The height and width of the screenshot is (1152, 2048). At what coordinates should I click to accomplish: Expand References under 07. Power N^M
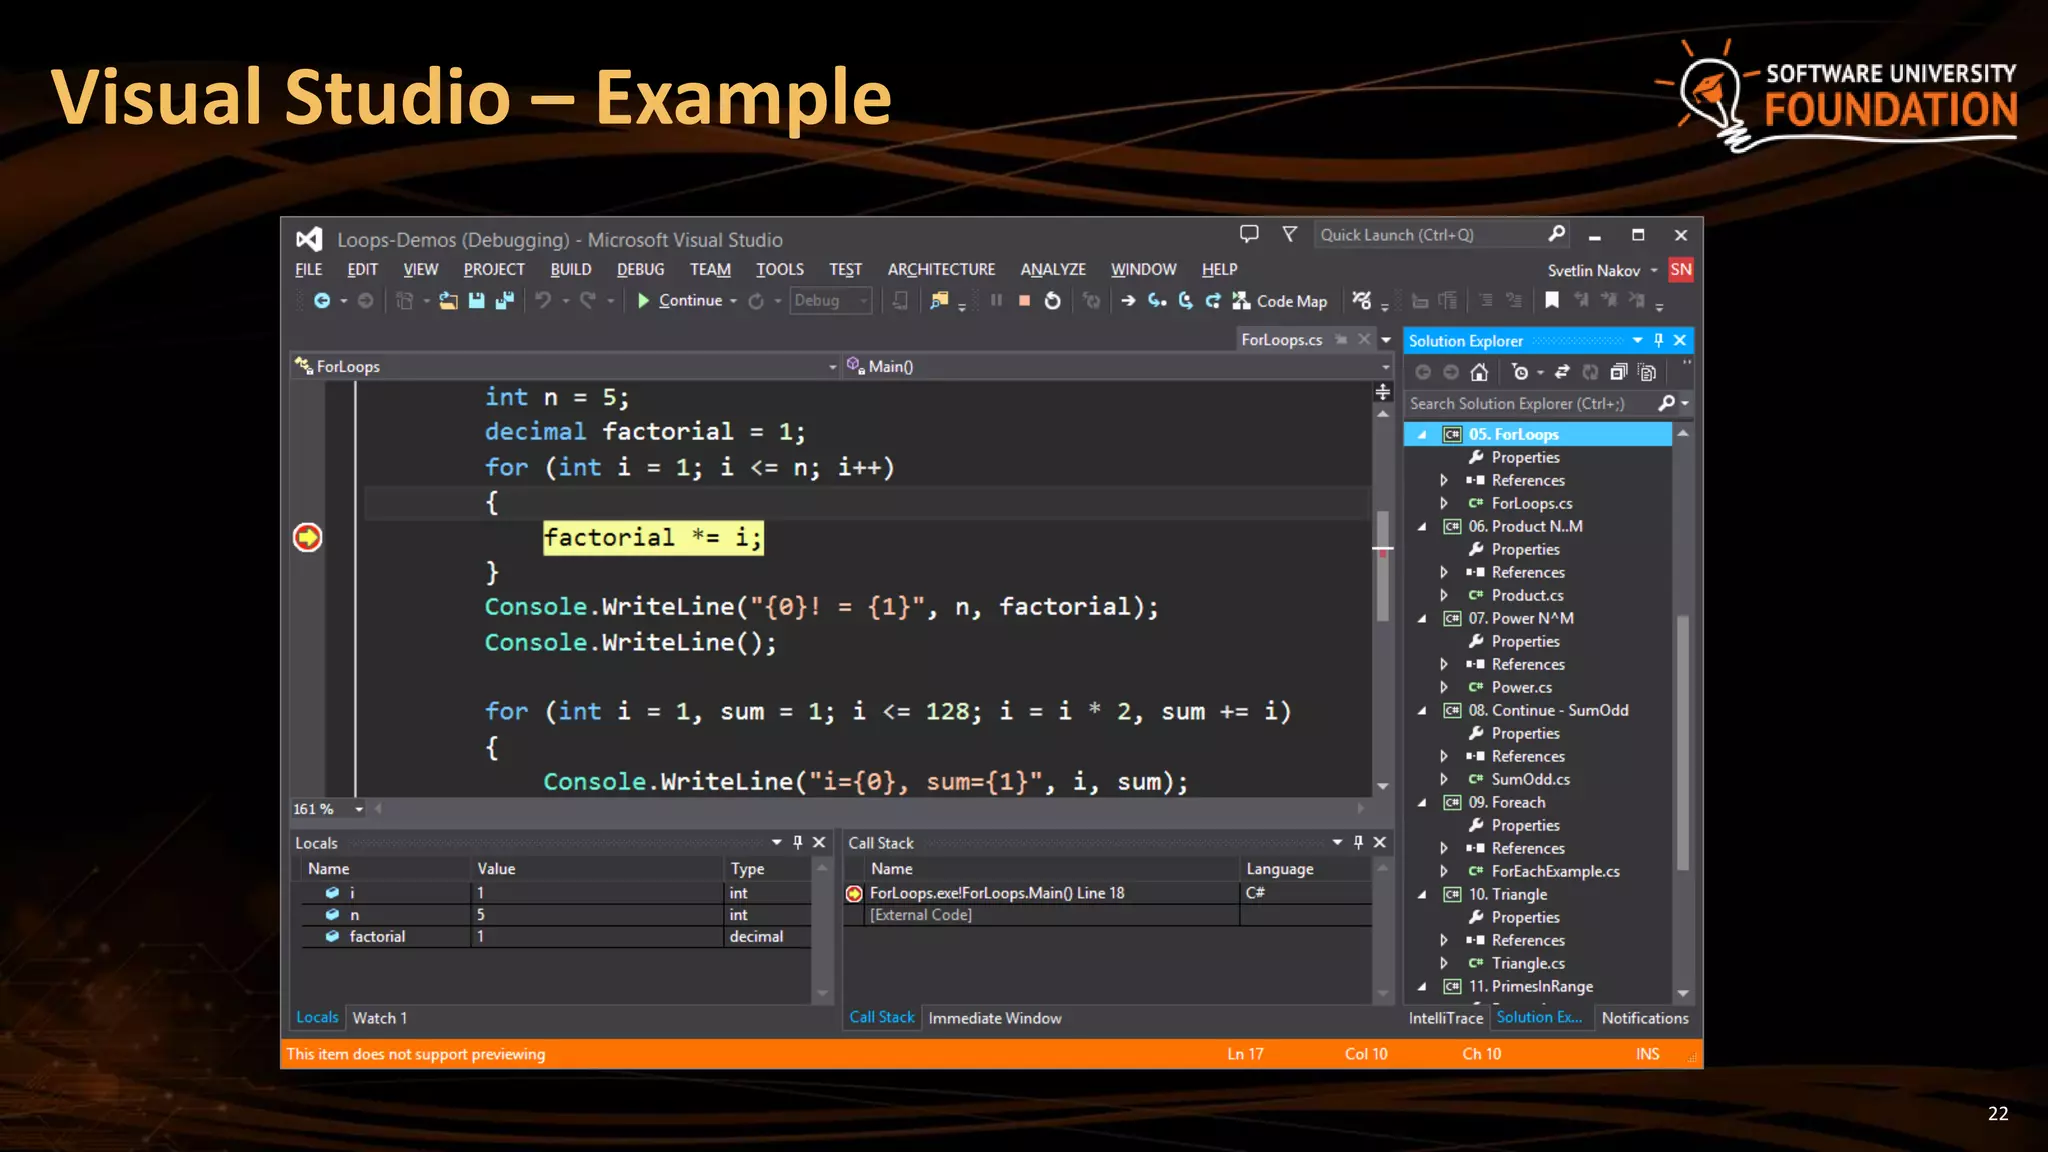pyautogui.click(x=1444, y=665)
